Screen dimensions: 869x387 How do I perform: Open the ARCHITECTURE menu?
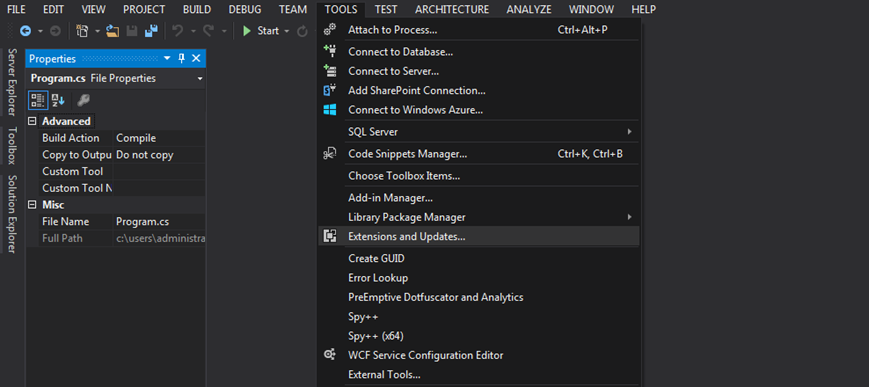click(x=452, y=9)
